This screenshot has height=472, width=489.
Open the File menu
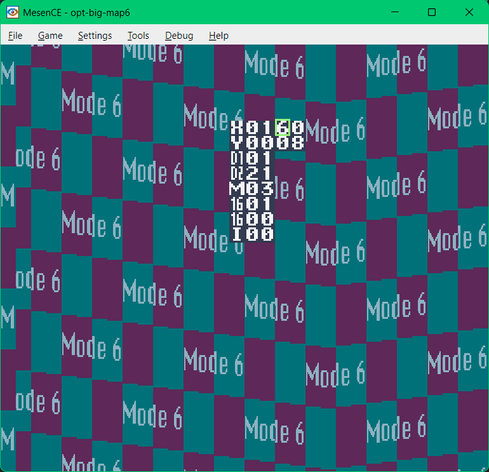point(15,35)
